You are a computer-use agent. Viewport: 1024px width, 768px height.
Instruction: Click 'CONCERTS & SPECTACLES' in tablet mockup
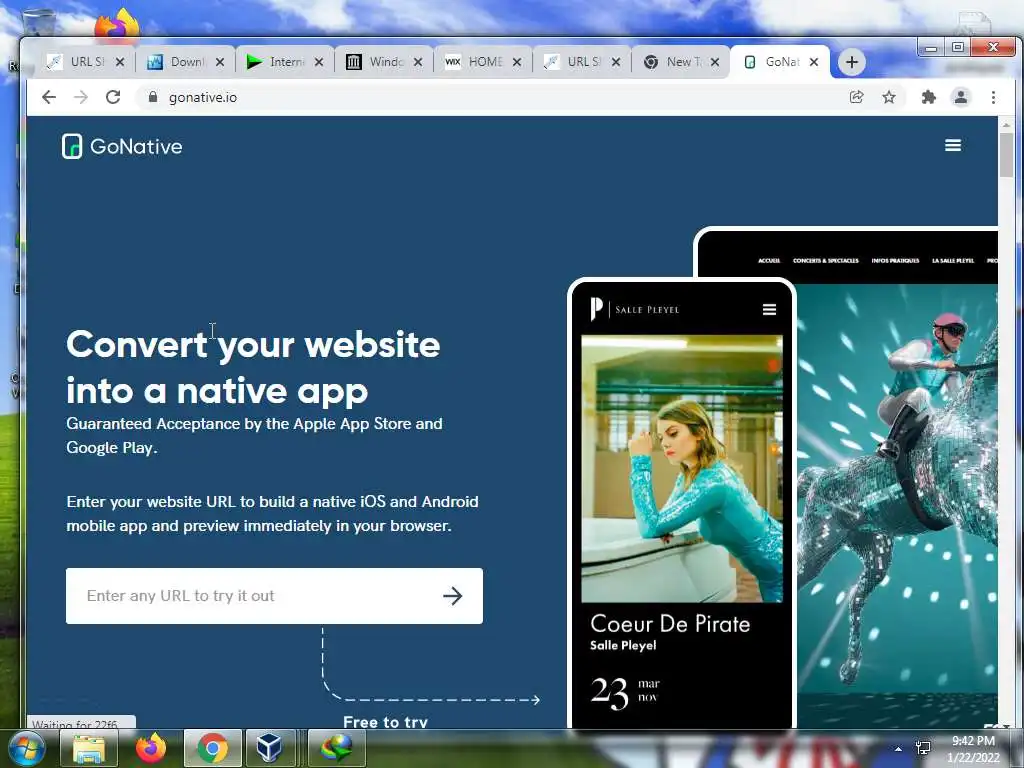point(825,261)
